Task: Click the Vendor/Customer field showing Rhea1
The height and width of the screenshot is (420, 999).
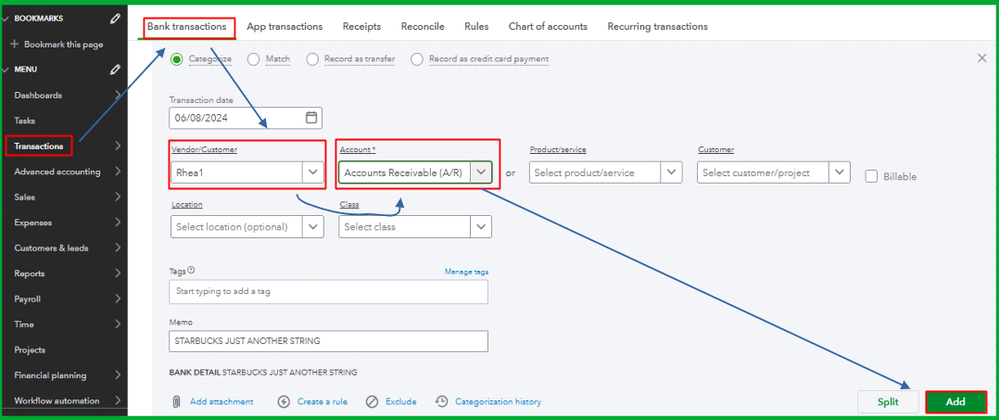Action: tap(247, 172)
